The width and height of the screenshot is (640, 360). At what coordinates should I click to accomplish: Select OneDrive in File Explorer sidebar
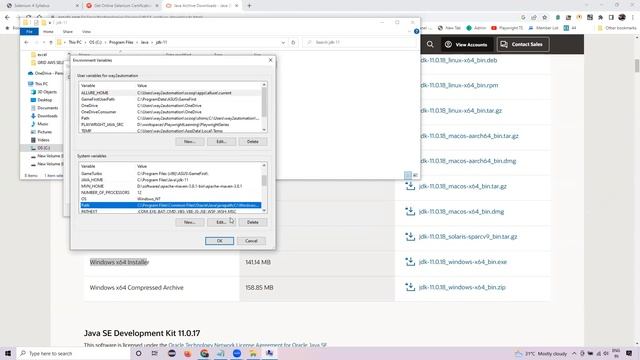pyautogui.click(x=45, y=73)
